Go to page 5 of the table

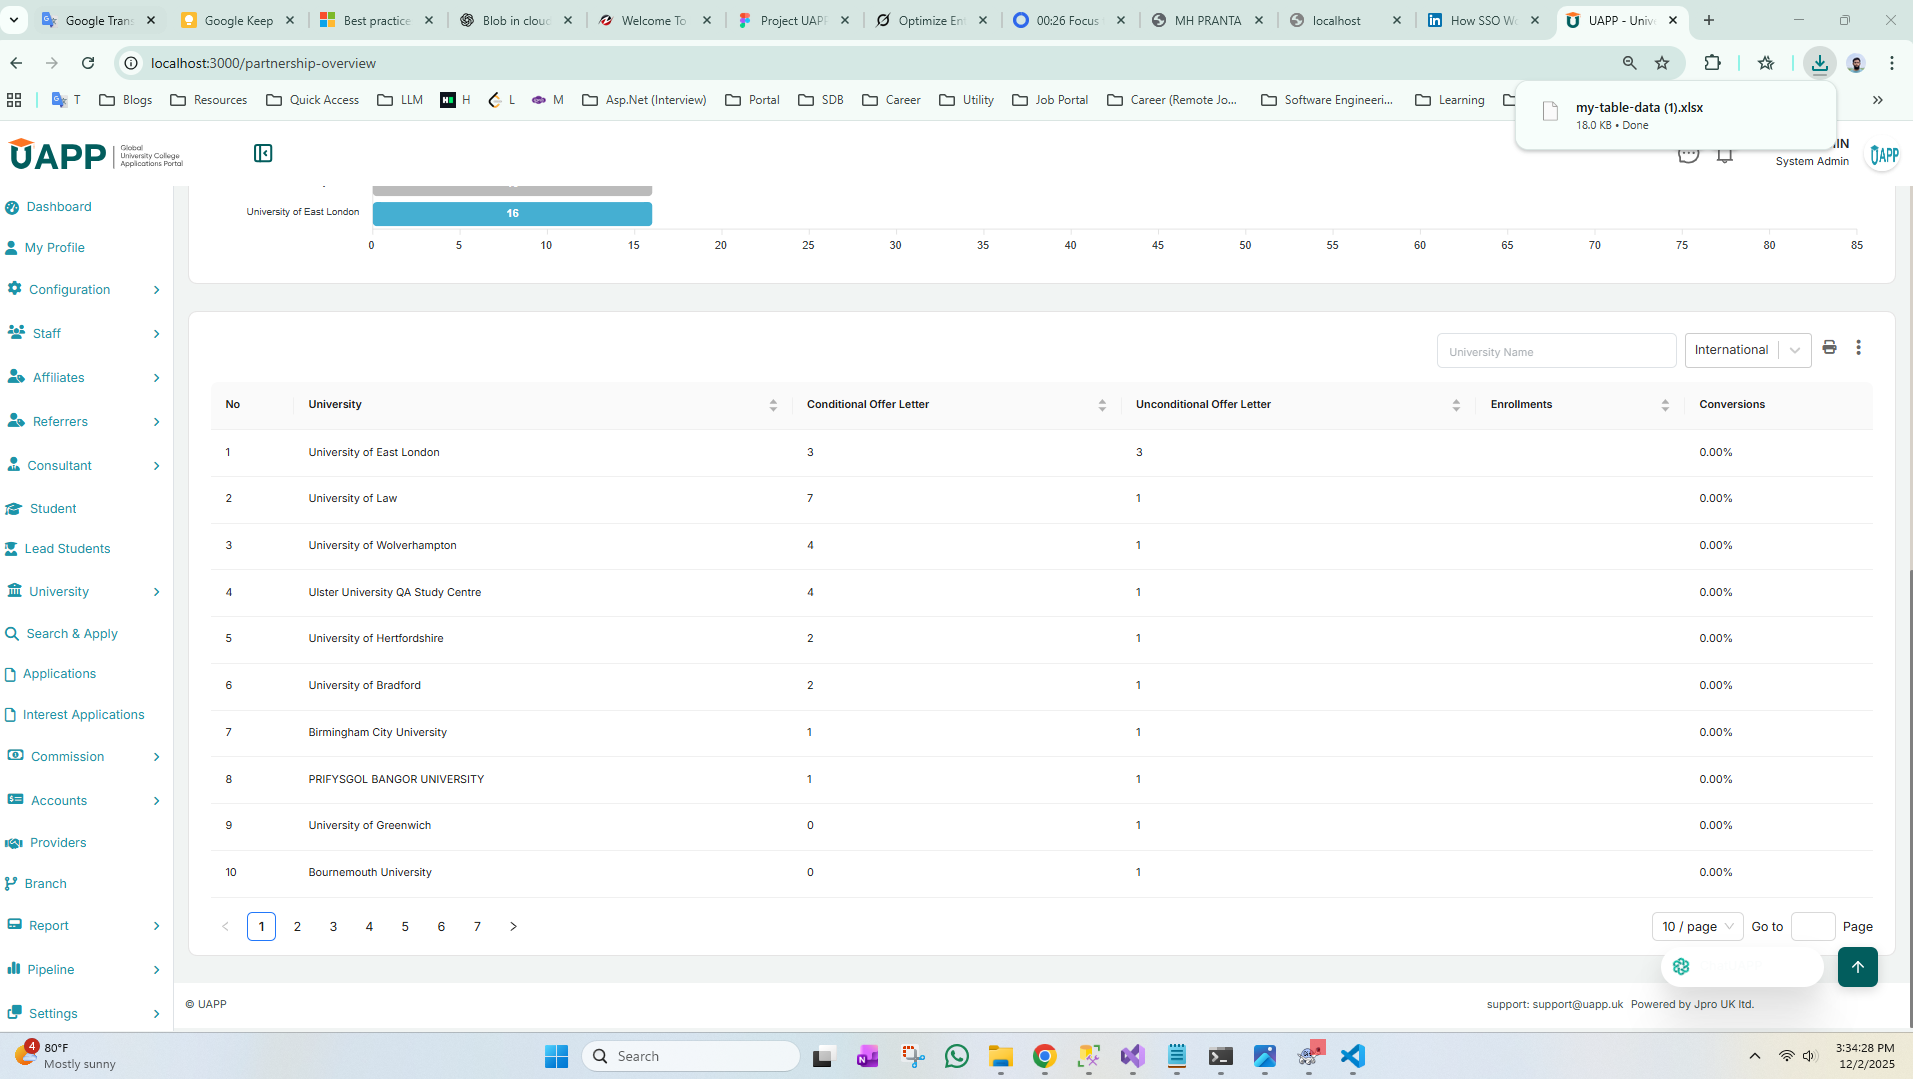pyautogui.click(x=405, y=927)
